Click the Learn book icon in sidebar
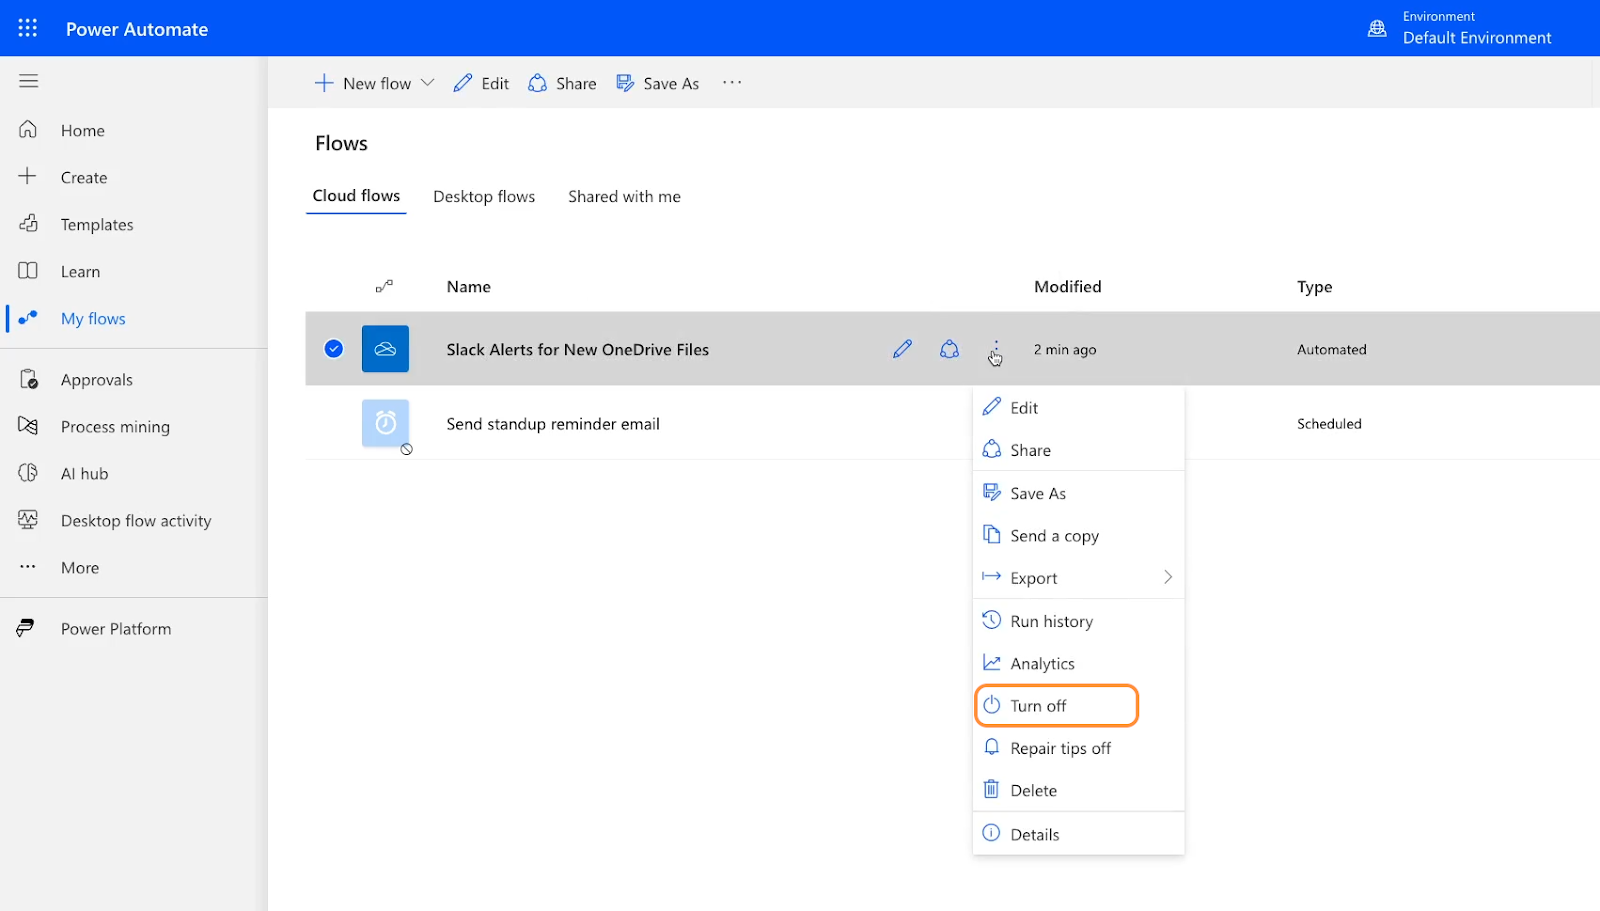This screenshot has width=1600, height=911. point(28,270)
